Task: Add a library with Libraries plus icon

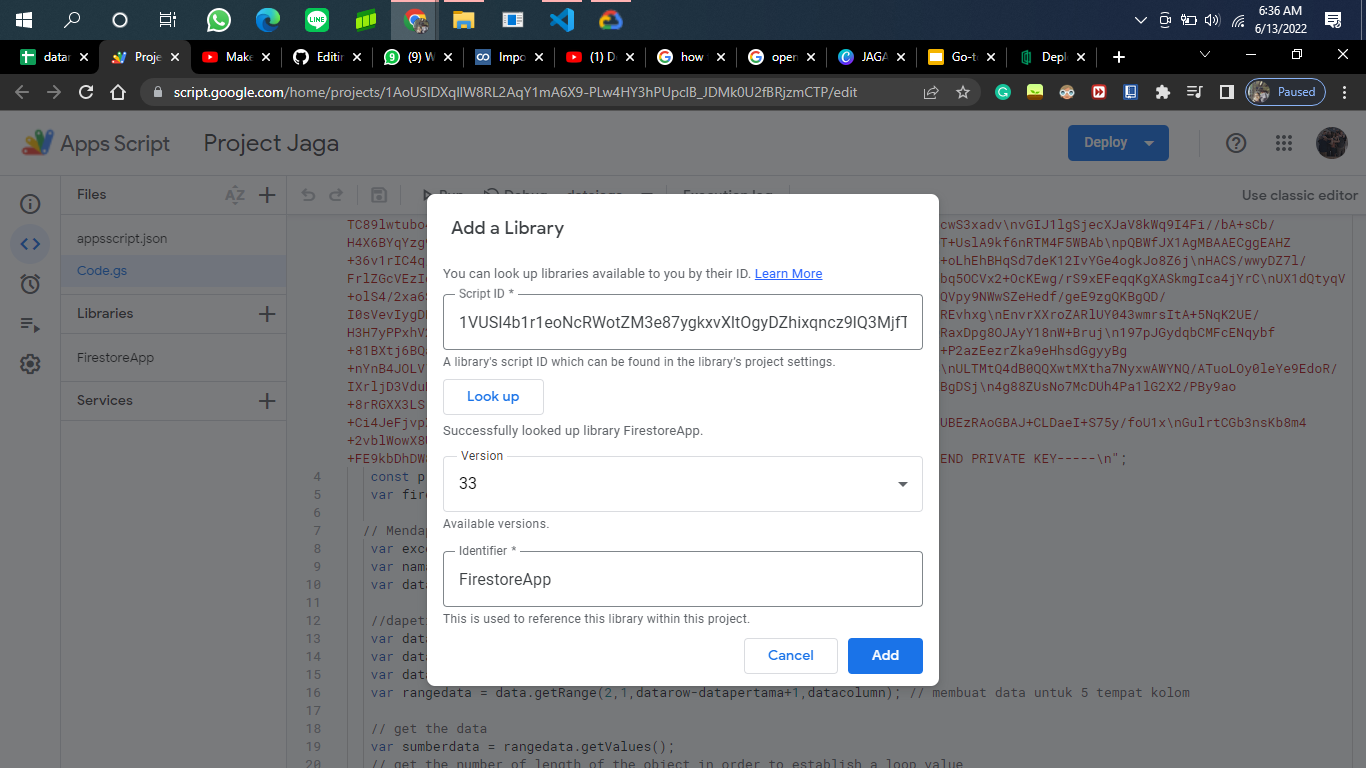Action: tap(267, 314)
